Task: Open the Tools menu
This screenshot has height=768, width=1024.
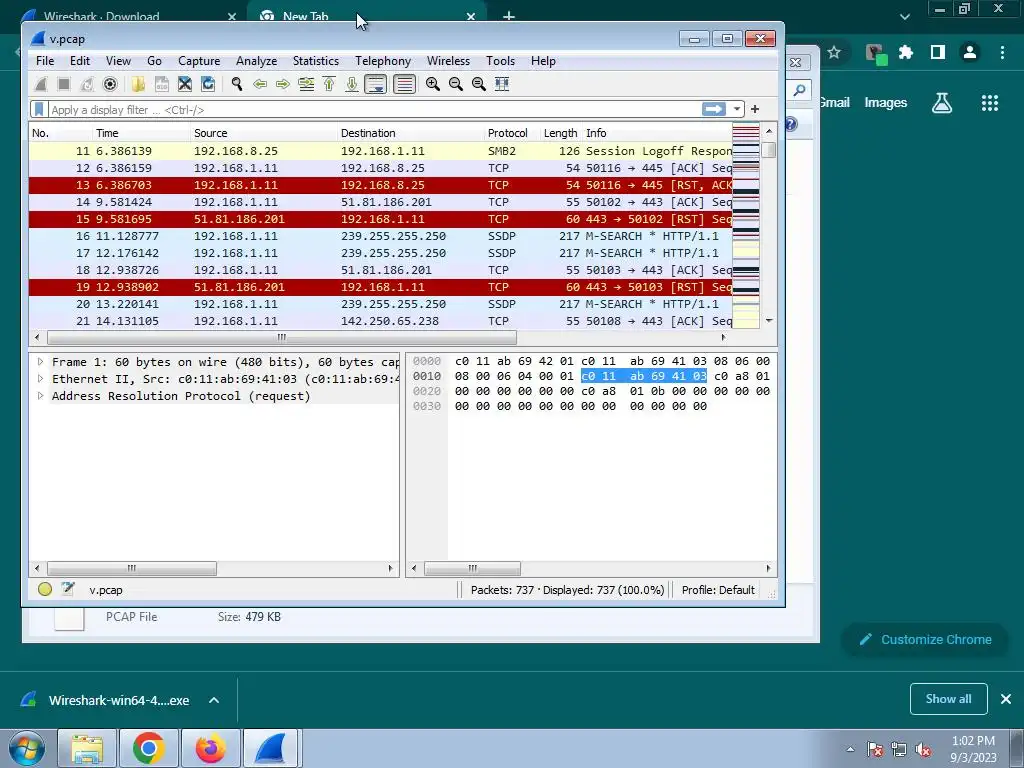Action: (x=500, y=61)
